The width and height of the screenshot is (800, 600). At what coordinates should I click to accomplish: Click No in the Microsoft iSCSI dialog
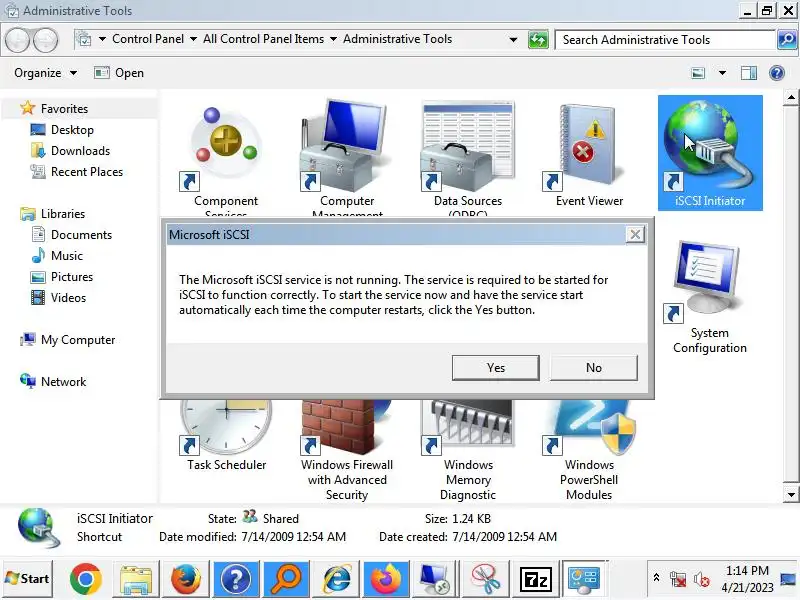(x=594, y=368)
